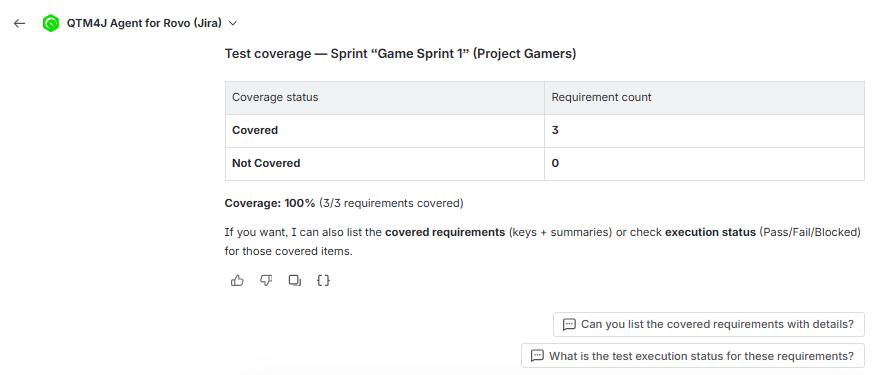Click the Test coverage sprint heading
The image size is (891, 375).
tap(401, 54)
